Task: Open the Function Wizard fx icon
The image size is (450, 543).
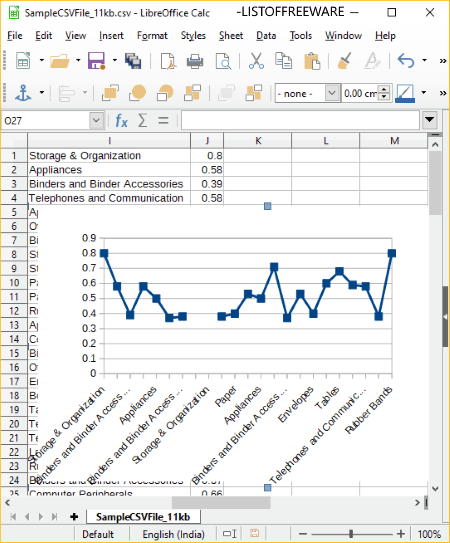Action: [121, 121]
